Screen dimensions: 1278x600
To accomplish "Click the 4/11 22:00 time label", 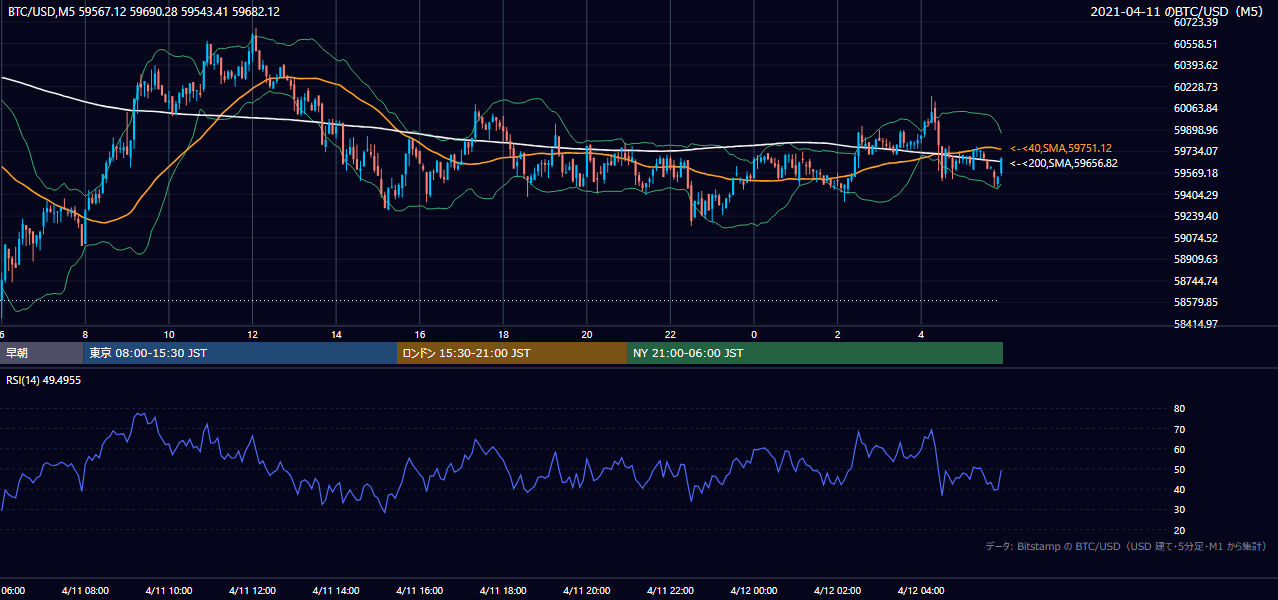I will (x=670, y=591).
